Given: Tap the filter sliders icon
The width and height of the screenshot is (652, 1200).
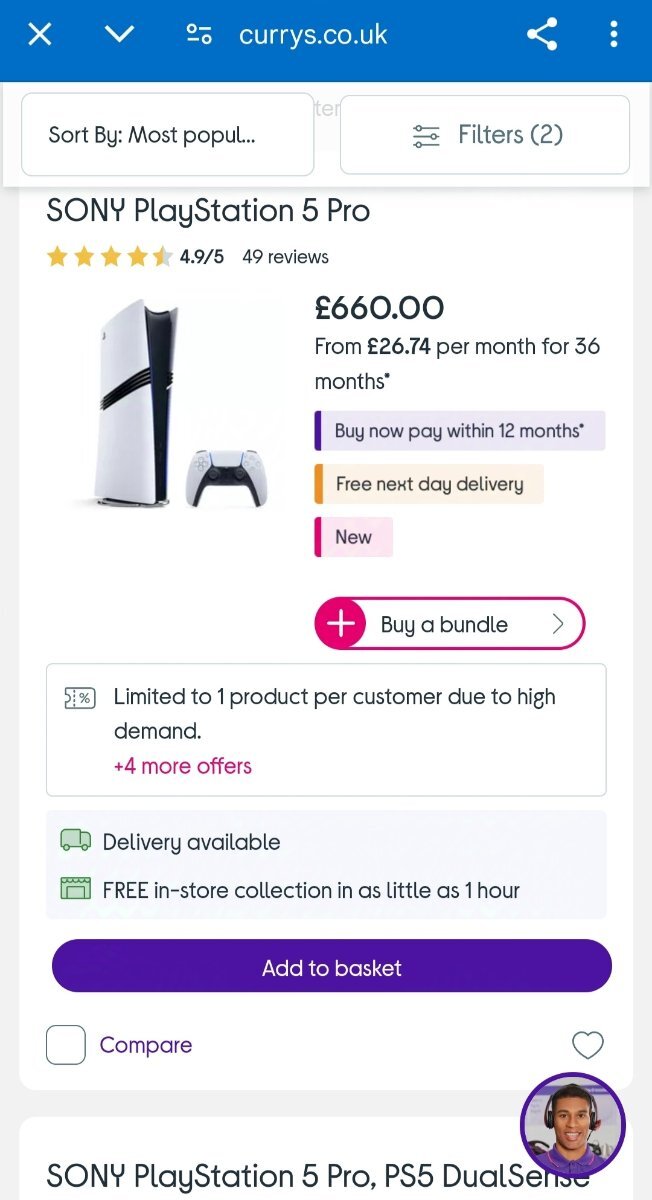Looking at the screenshot, I should click(426, 136).
